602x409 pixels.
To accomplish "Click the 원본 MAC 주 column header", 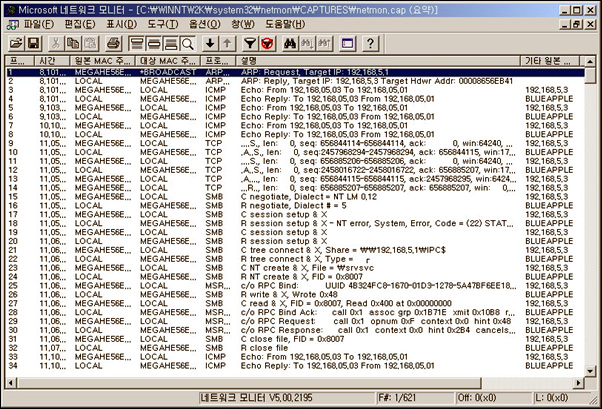I will click(102, 61).
